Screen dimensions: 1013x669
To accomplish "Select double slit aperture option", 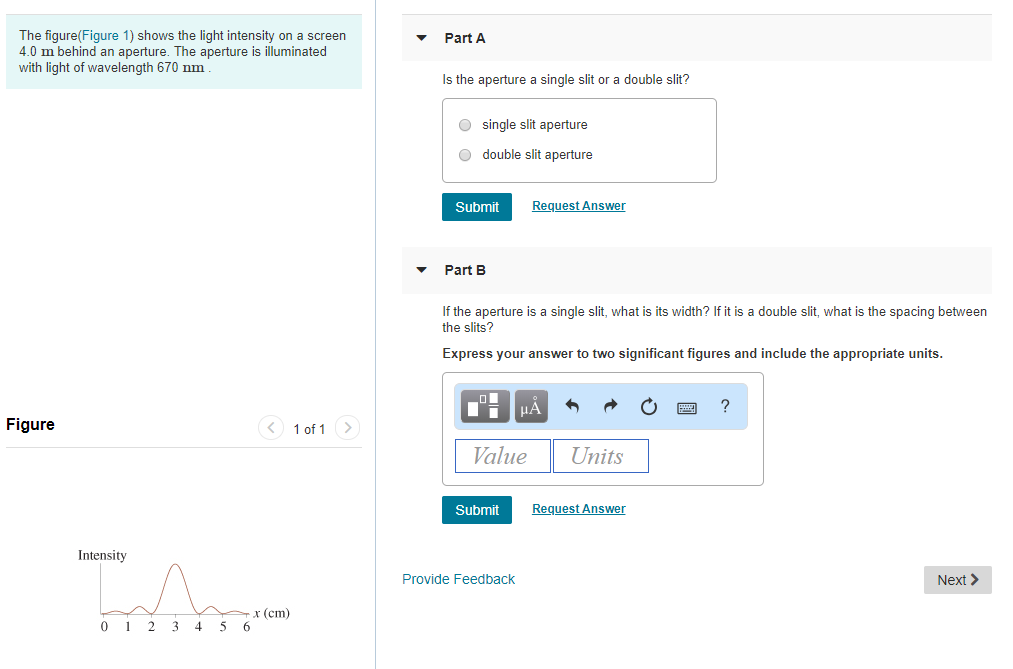I will pos(464,154).
